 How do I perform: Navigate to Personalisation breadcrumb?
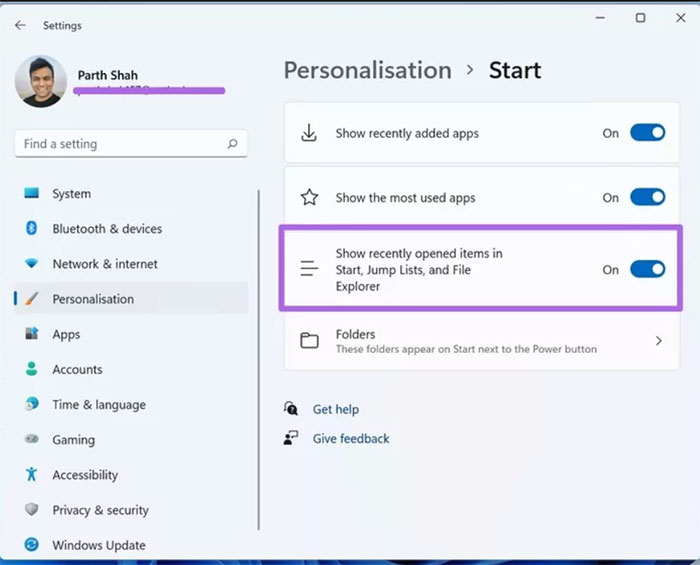coord(367,70)
